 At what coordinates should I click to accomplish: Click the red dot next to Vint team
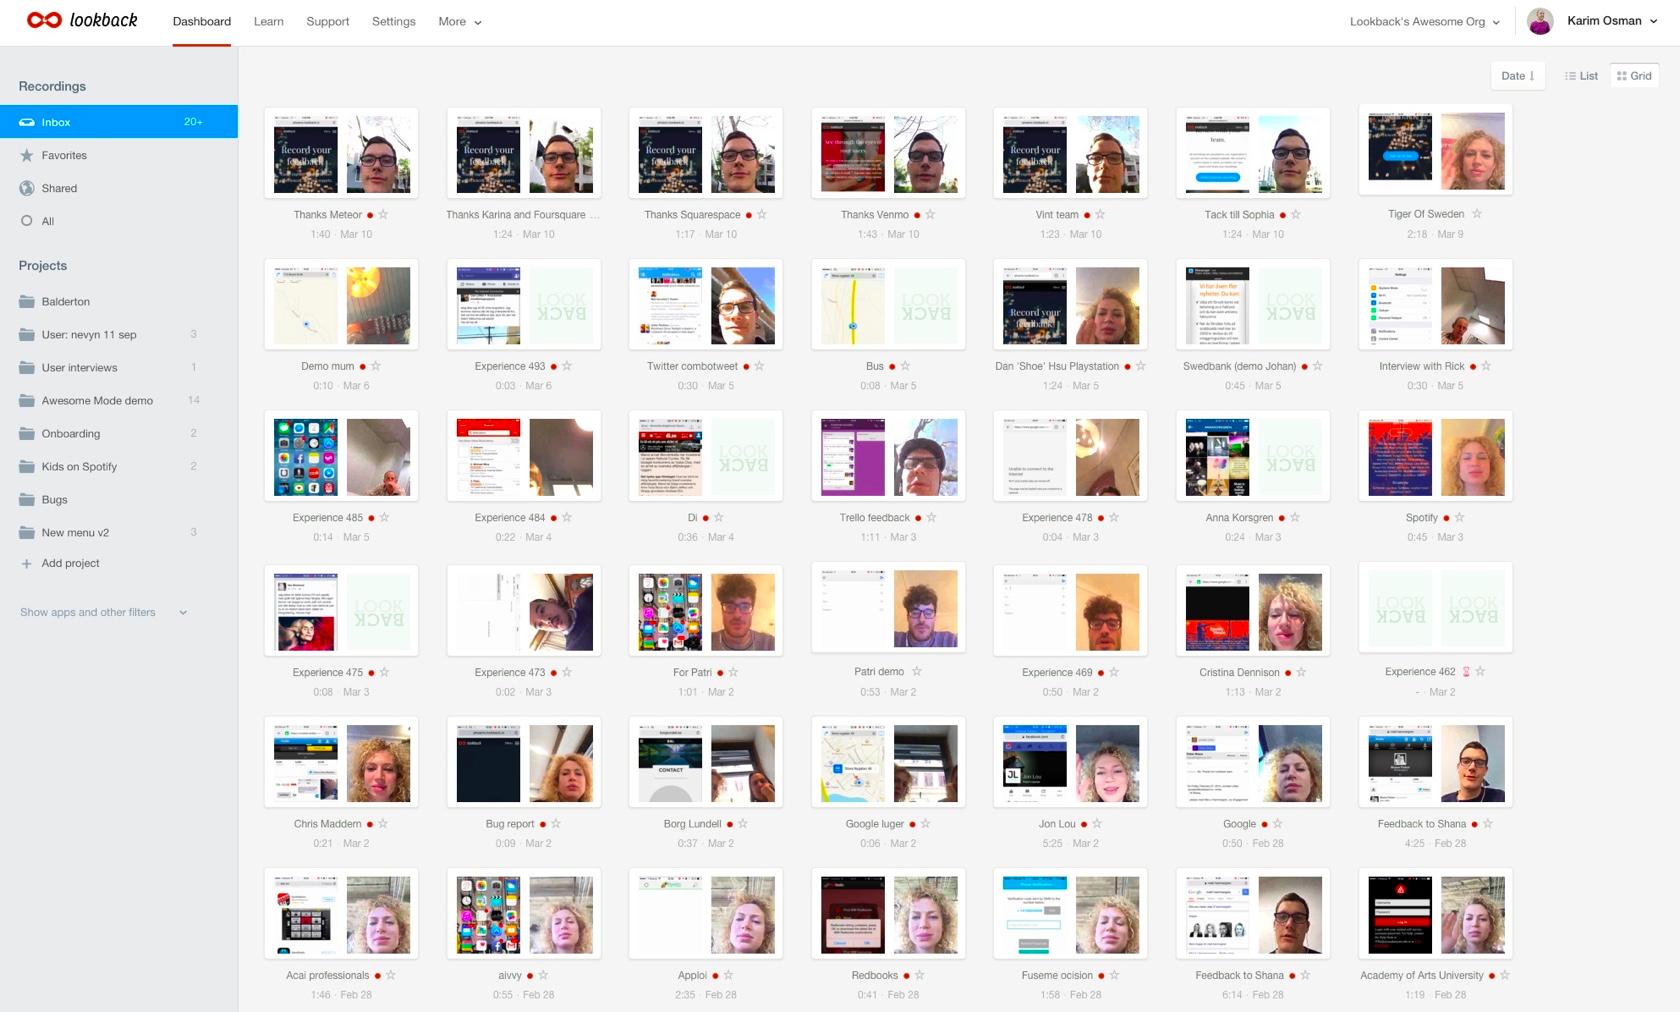coord(1087,215)
